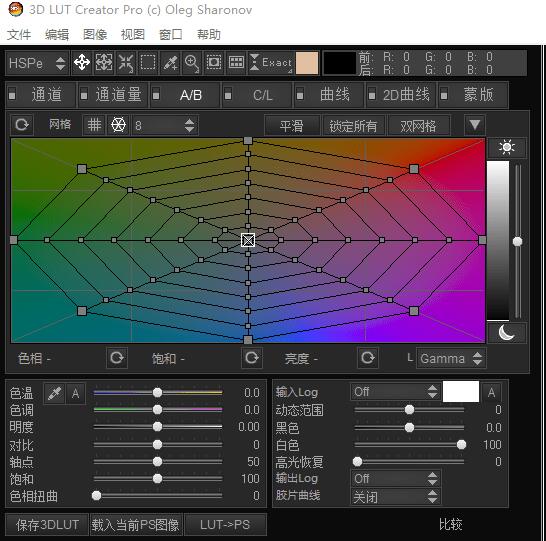
Task: Pick the eyedropper tool in top toolbar
Action: 170,63
